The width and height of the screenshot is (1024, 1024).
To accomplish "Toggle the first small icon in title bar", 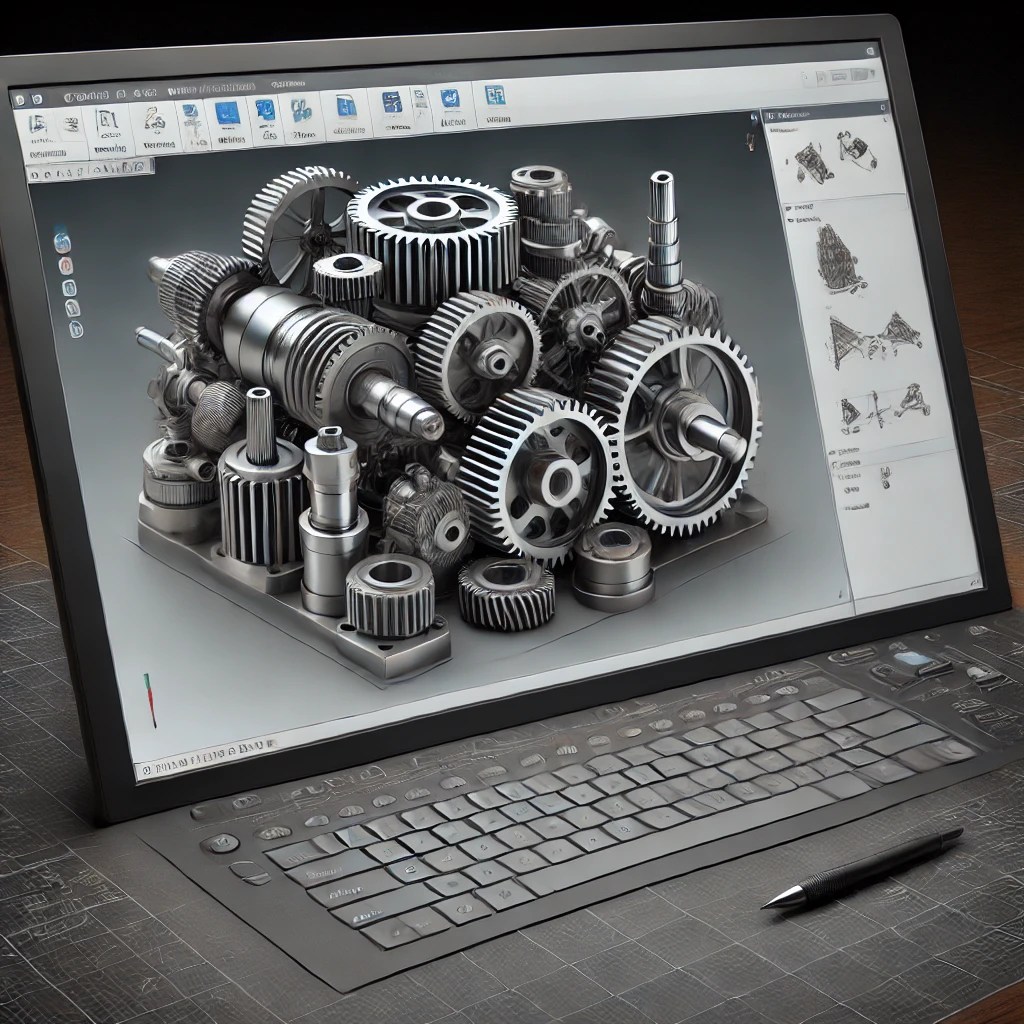I will coord(19,99).
